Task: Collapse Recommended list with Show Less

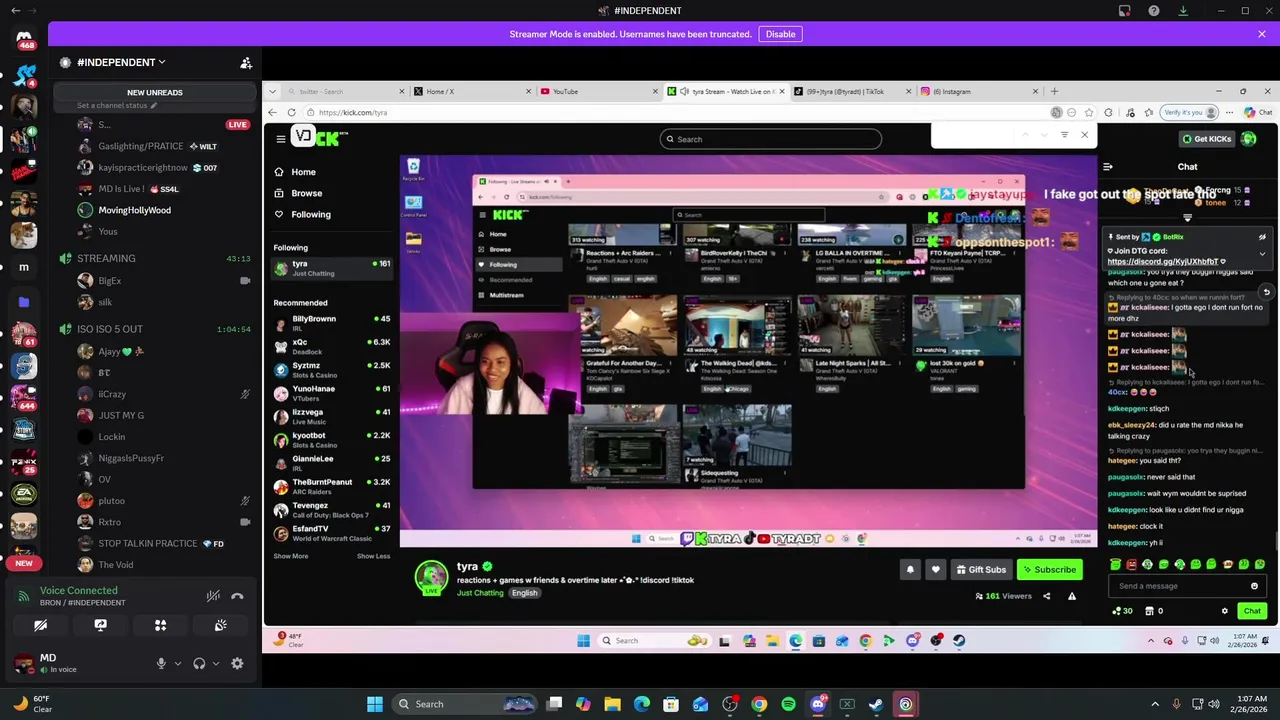Action: pos(373,556)
